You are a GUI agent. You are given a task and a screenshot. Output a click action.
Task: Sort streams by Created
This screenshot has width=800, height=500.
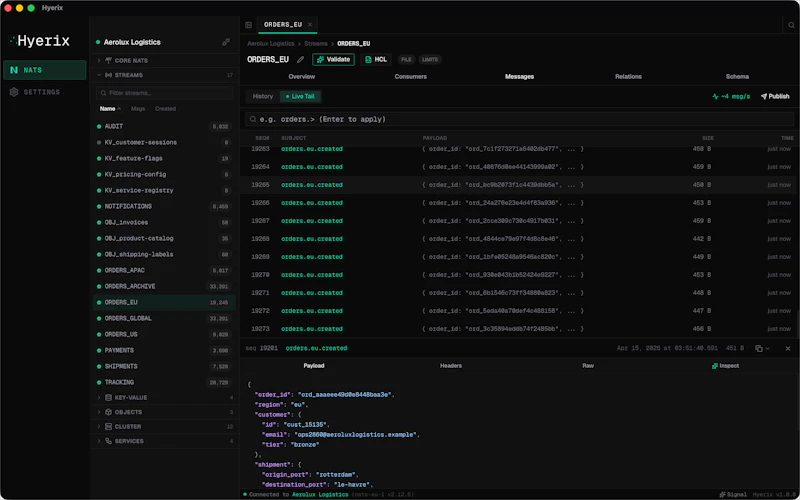(x=165, y=109)
